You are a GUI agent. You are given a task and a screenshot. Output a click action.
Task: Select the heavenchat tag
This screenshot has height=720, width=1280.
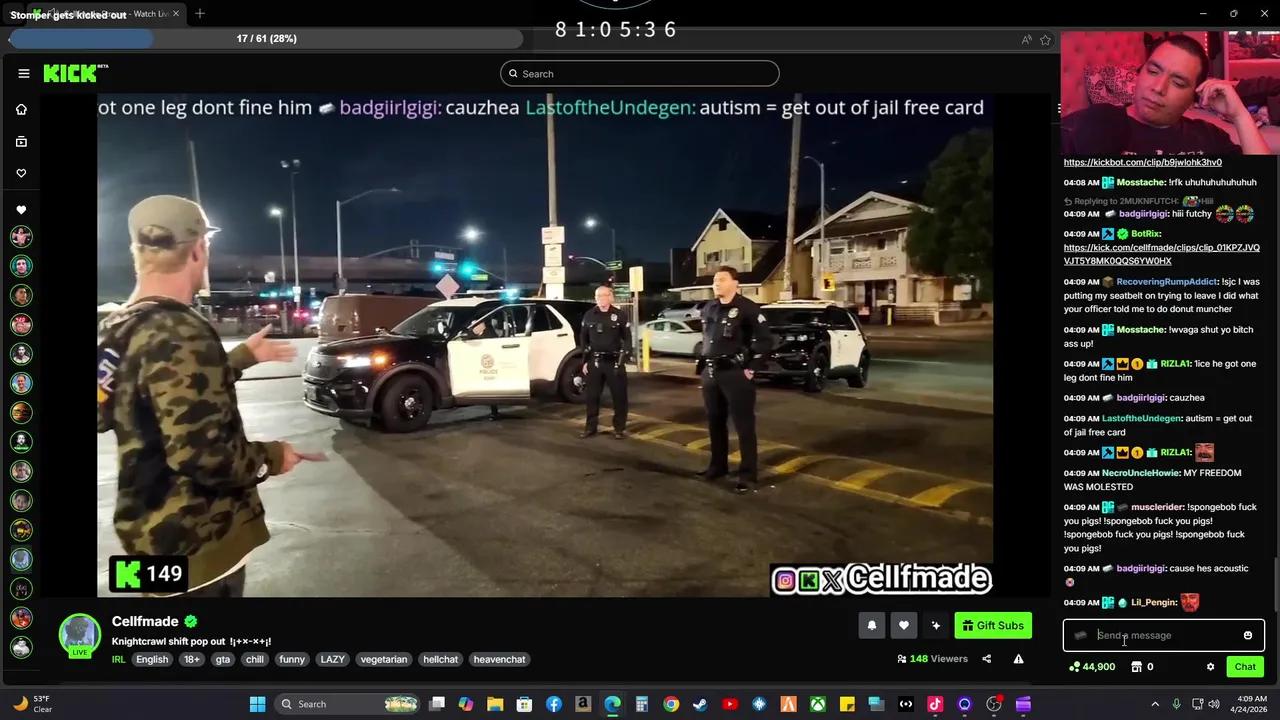pos(499,659)
